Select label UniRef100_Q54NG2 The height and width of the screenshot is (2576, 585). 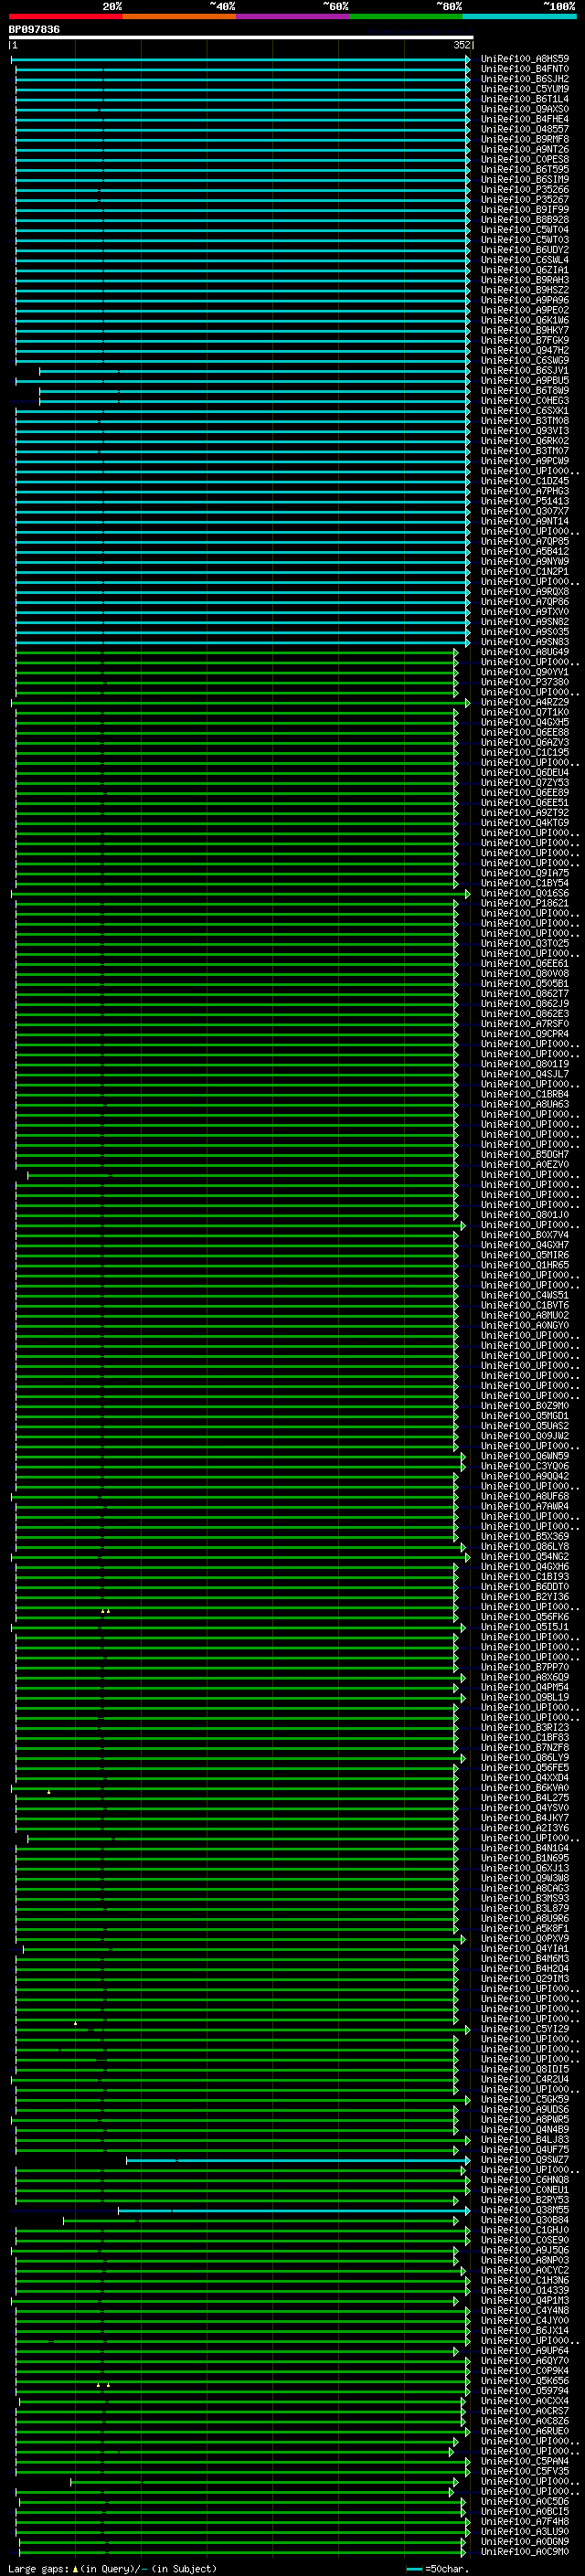point(525,1557)
